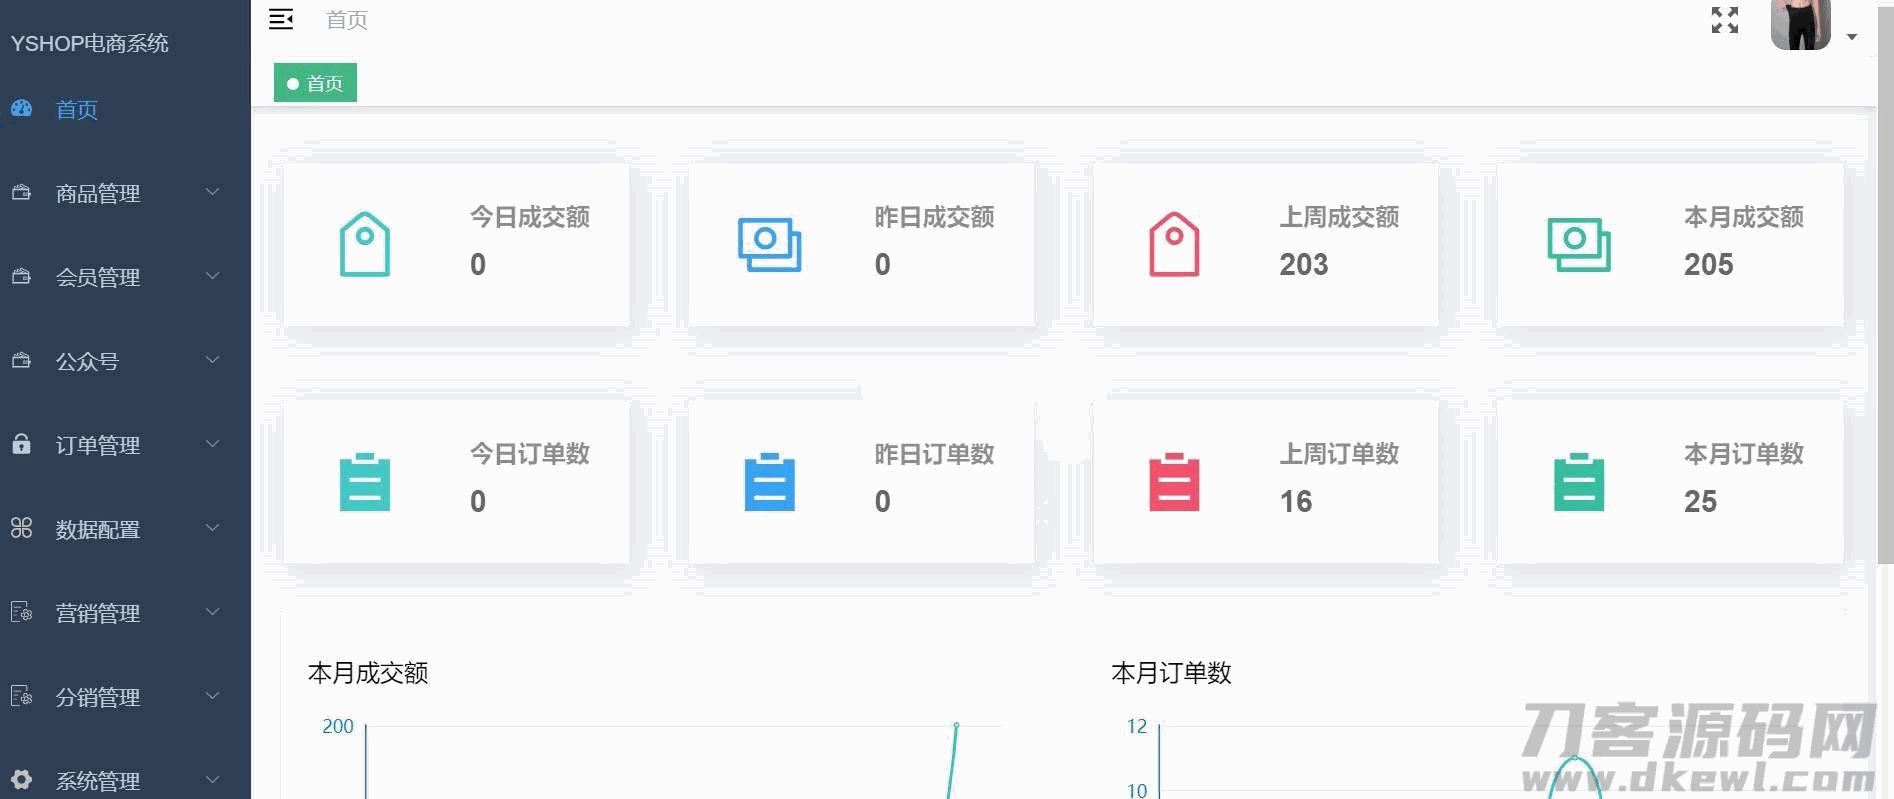The width and height of the screenshot is (1894, 799).
Task: Open the 公众号 sidebar menu
Action: coord(87,361)
